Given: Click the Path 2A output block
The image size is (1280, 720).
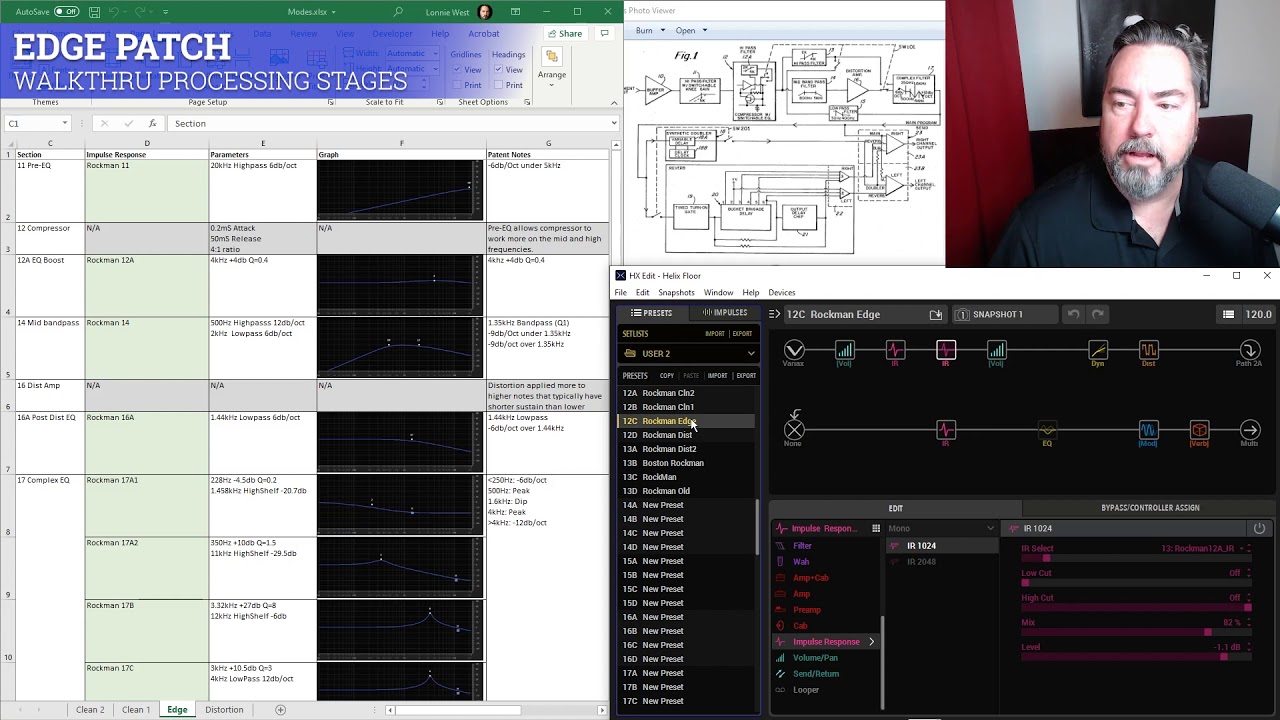Looking at the screenshot, I should tap(1250, 350).
